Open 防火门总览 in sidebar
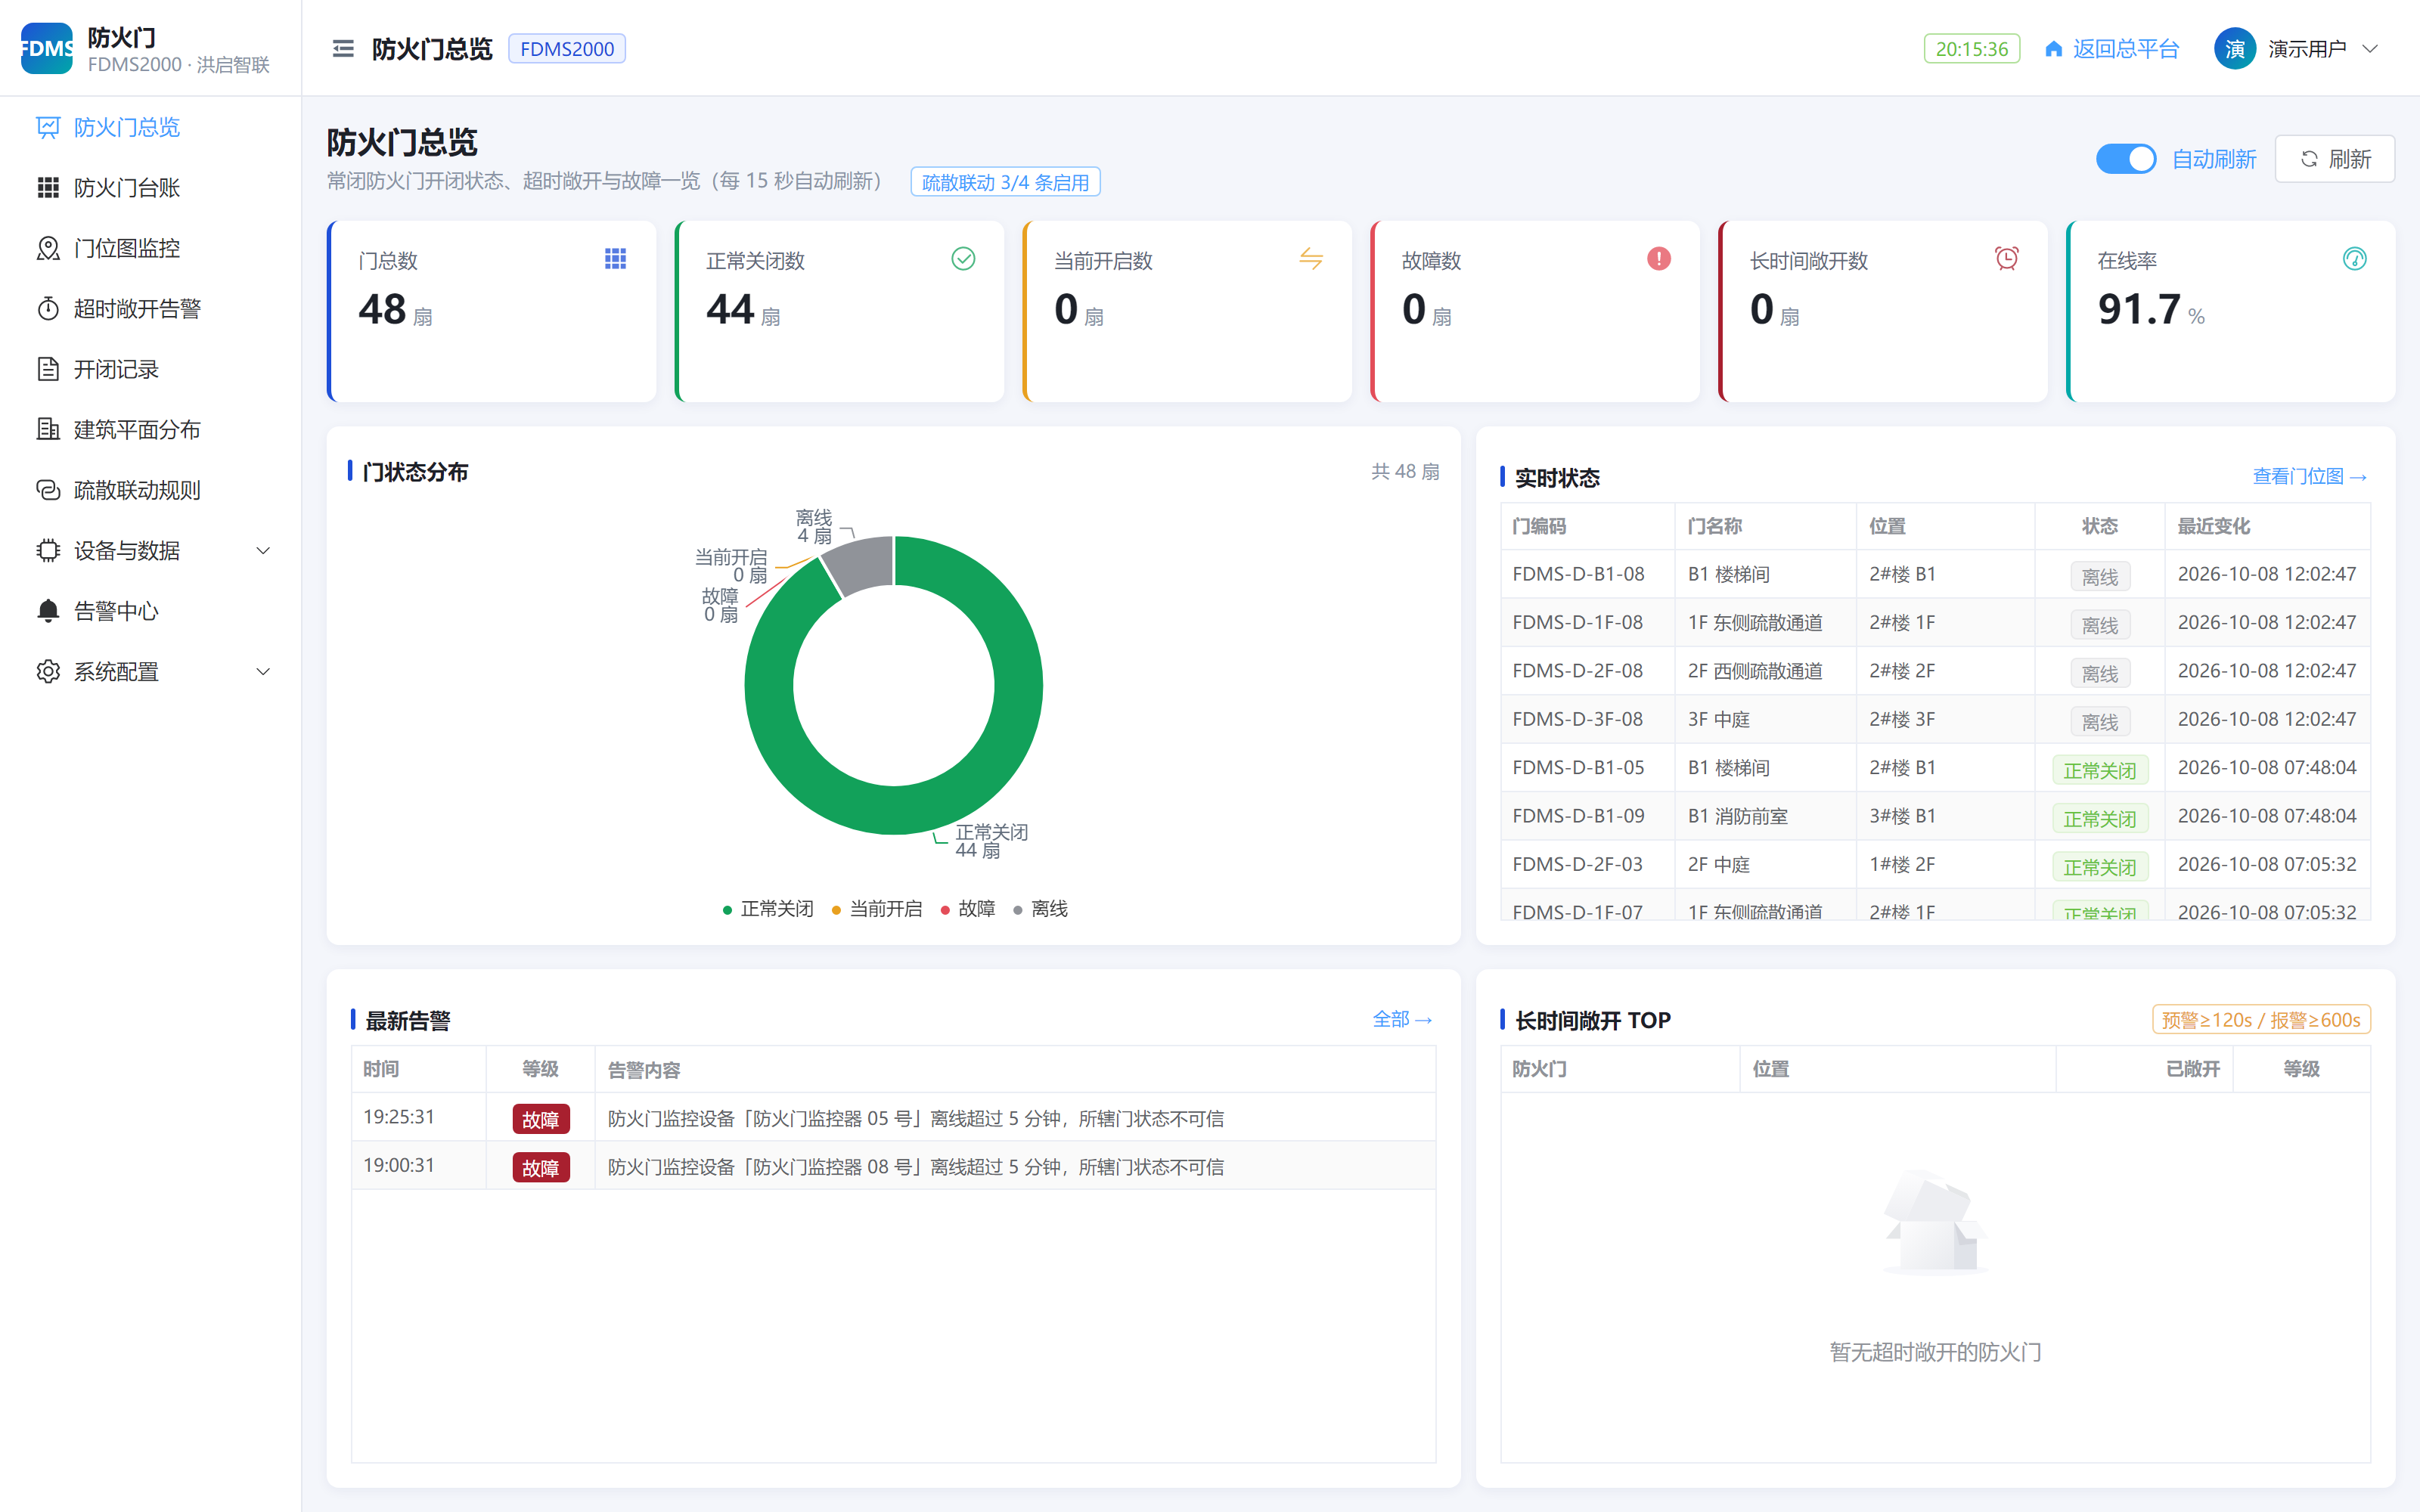This screenshot has height=1512, width=2420. [150, 127]
